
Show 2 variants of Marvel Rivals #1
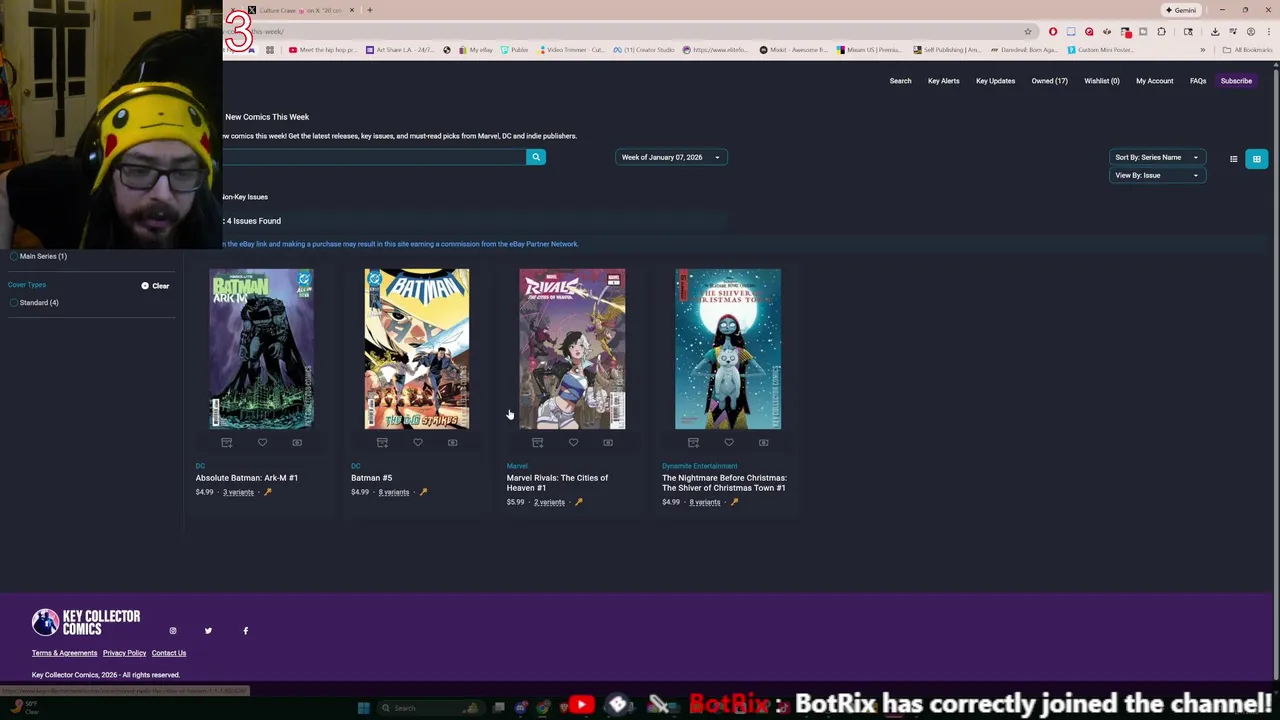(x=549, y=502)
